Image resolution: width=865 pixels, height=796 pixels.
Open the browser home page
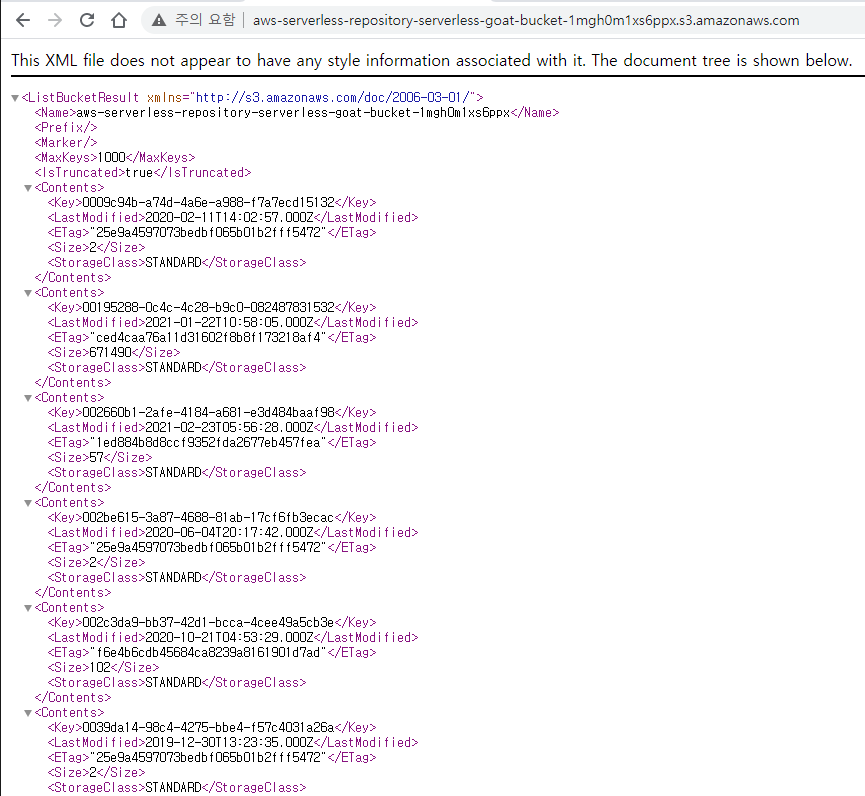click(x=119, y=20)
